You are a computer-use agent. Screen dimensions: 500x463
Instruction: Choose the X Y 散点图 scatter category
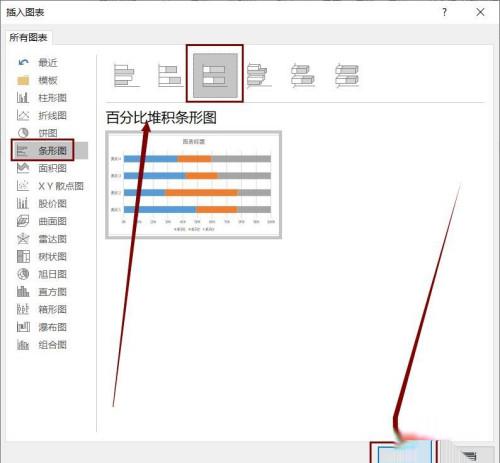coord(50,186)
